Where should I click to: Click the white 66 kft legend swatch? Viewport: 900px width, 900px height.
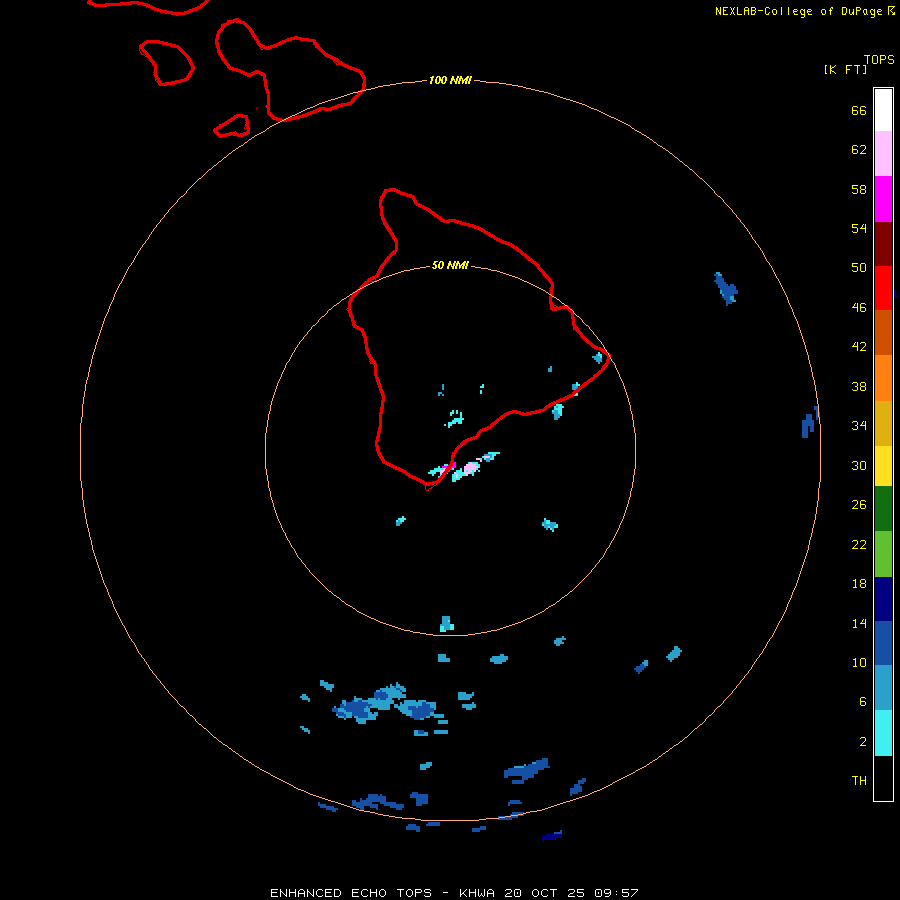pos(883,110)
